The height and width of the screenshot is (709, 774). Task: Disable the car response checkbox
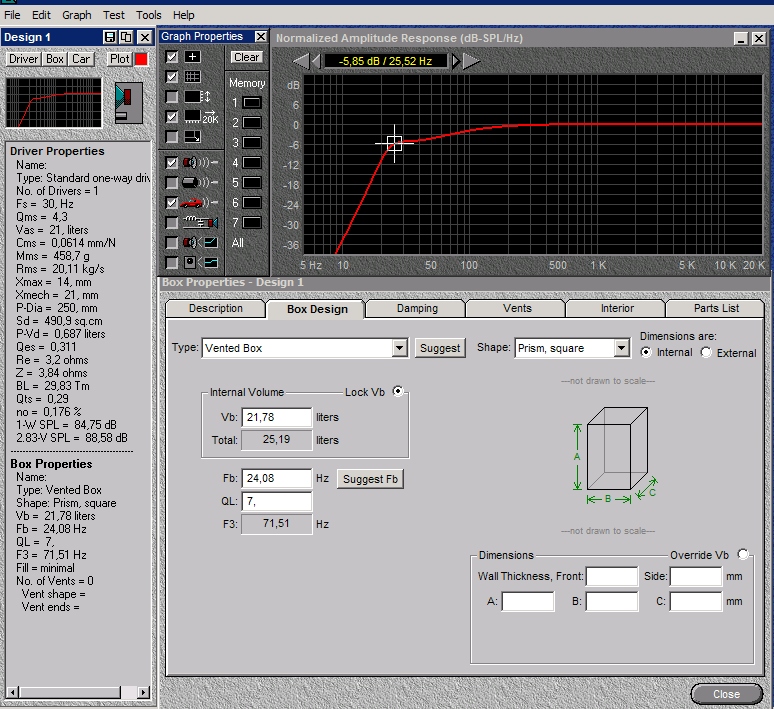coord(172,202)
